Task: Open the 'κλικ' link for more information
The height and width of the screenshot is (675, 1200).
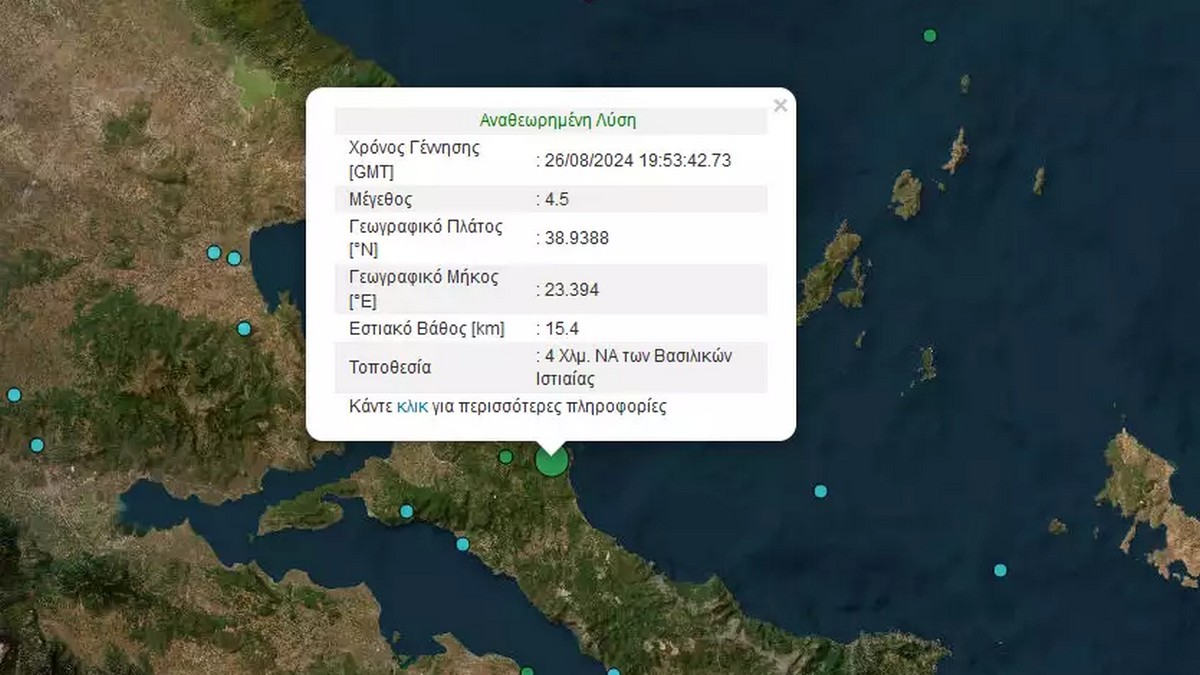Action: [412, 407]
